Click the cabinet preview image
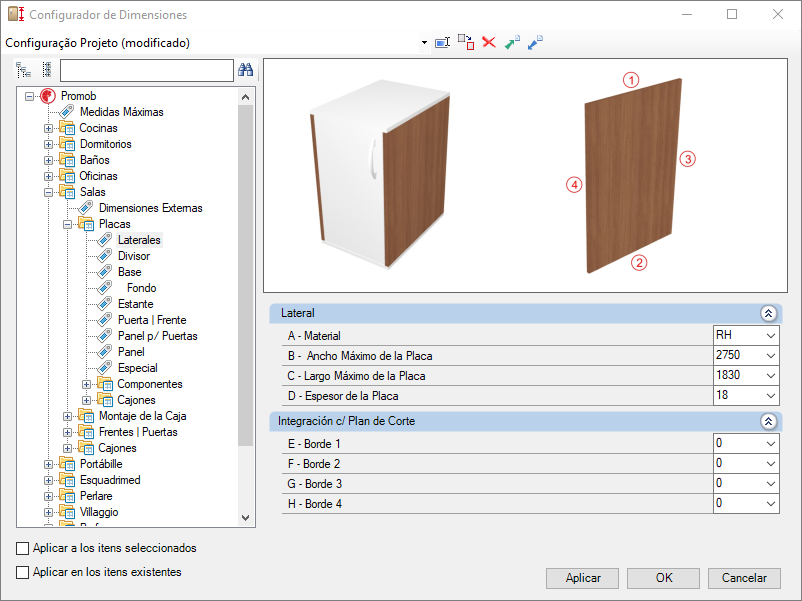The width and height of the screenshot is (802, 601). click(x=380, y=174)
